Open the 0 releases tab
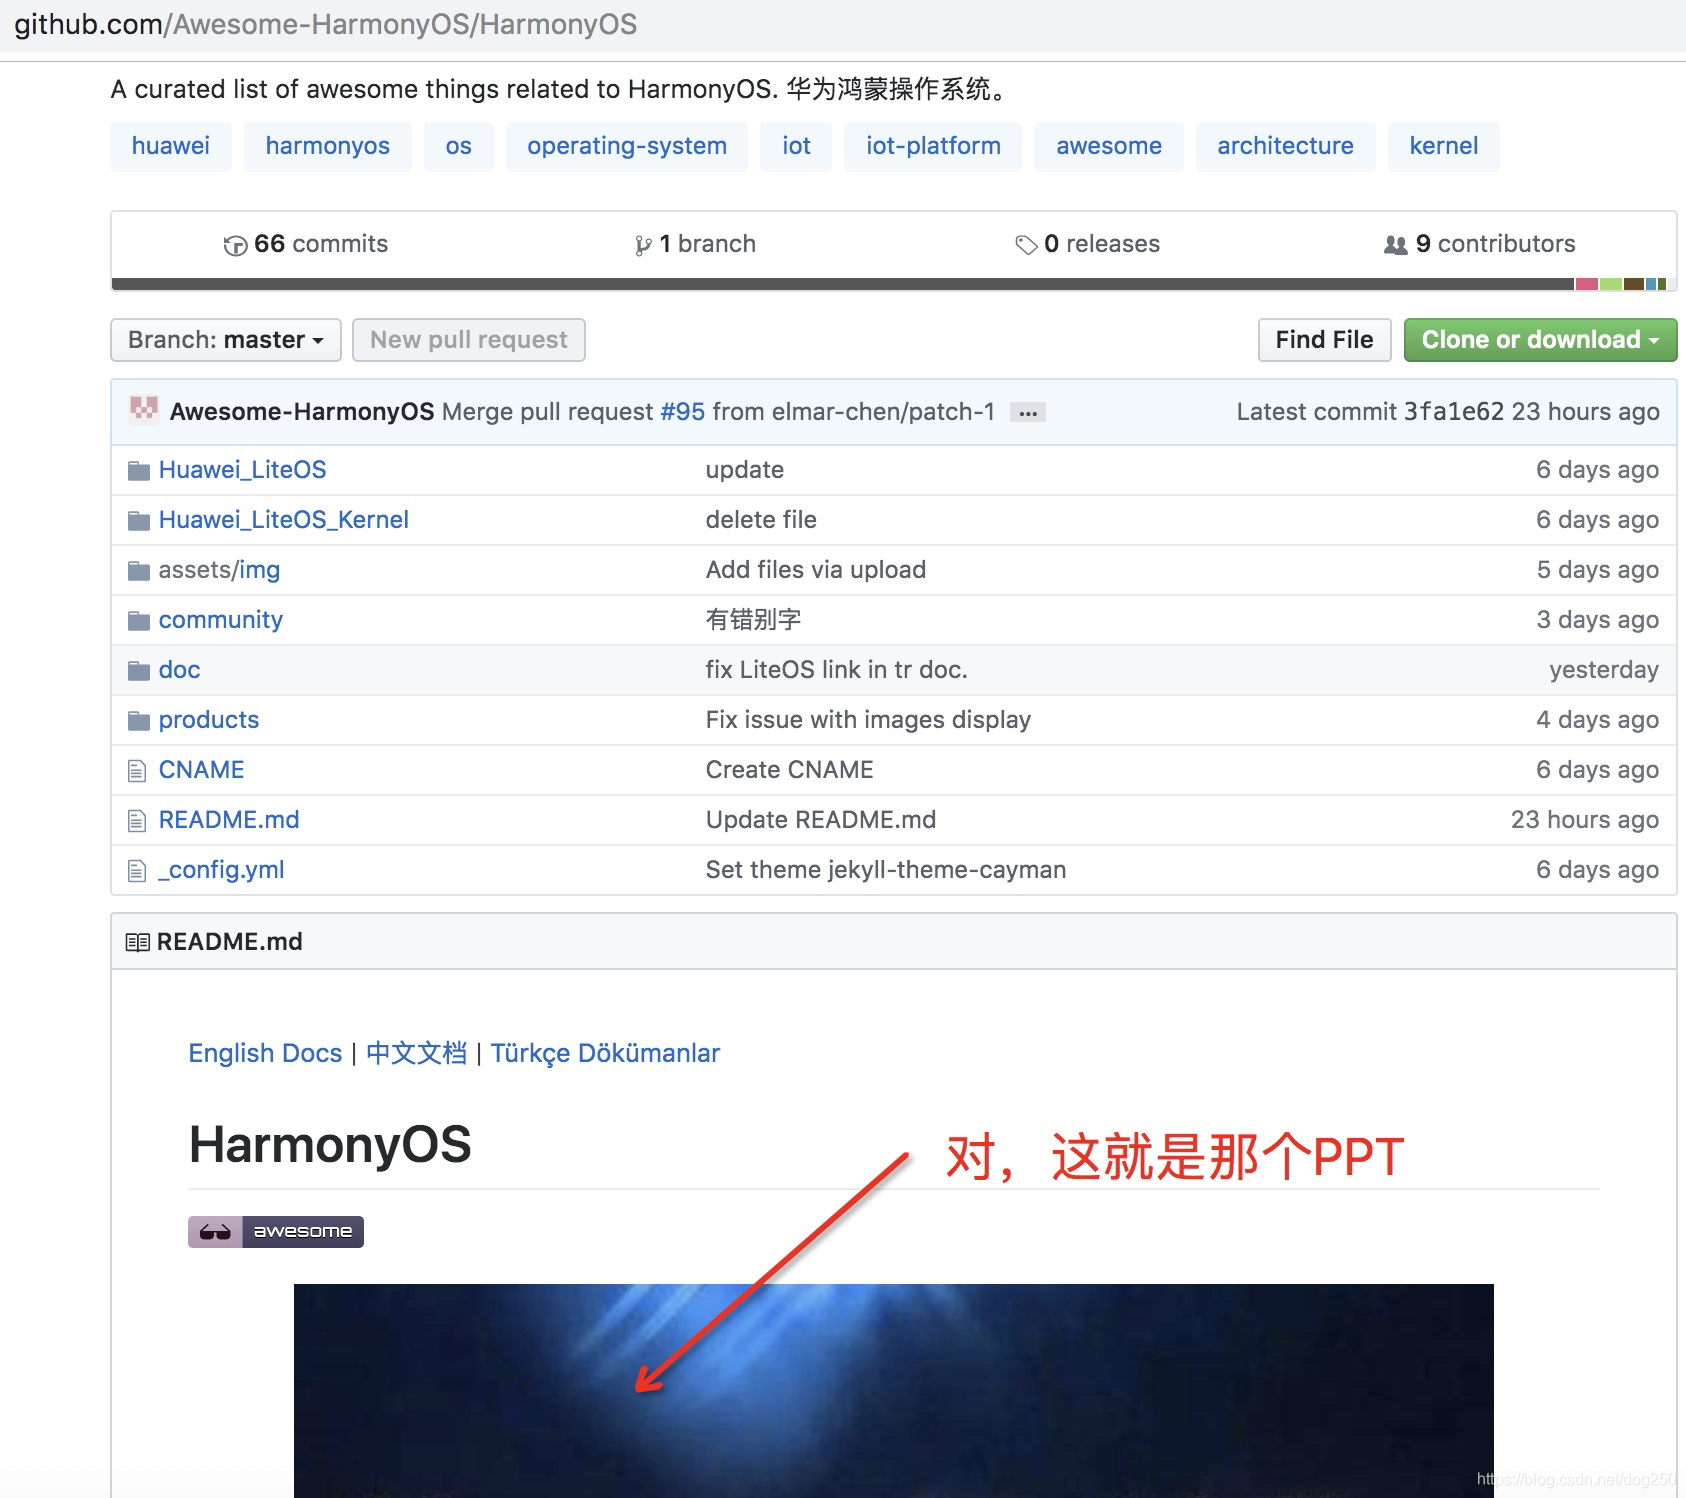Screen dimensions: 1686x1498 1088,244
